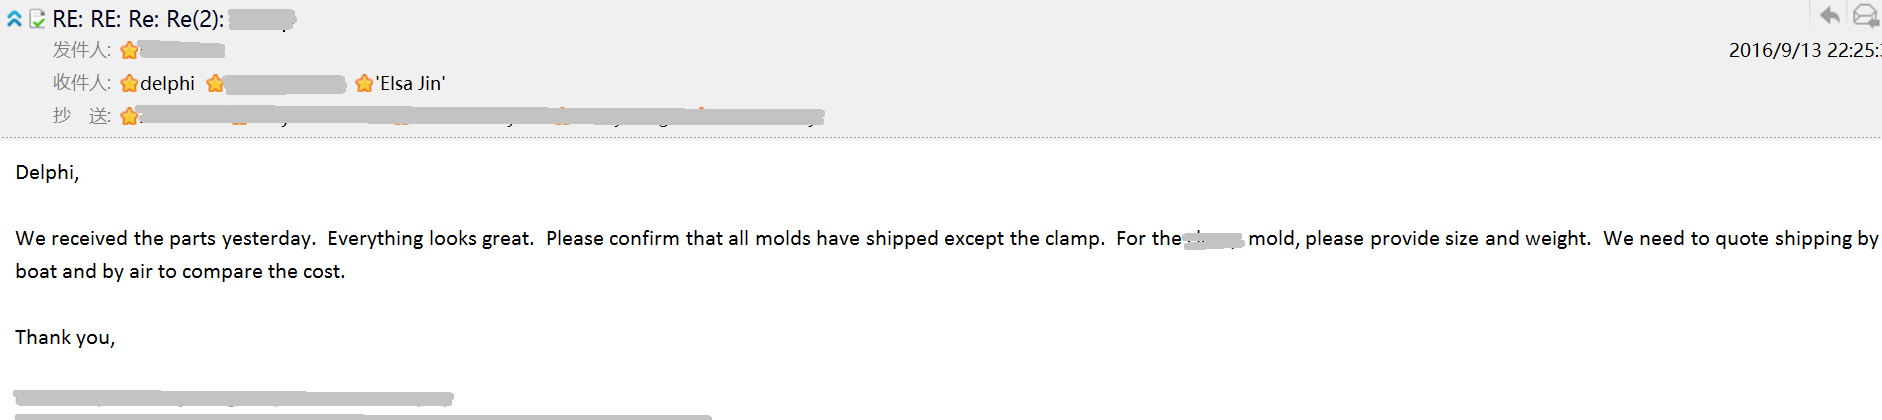Click the reply arrow icon
The width and height of the screenshot is (1882, 420).
point(1829,15)
